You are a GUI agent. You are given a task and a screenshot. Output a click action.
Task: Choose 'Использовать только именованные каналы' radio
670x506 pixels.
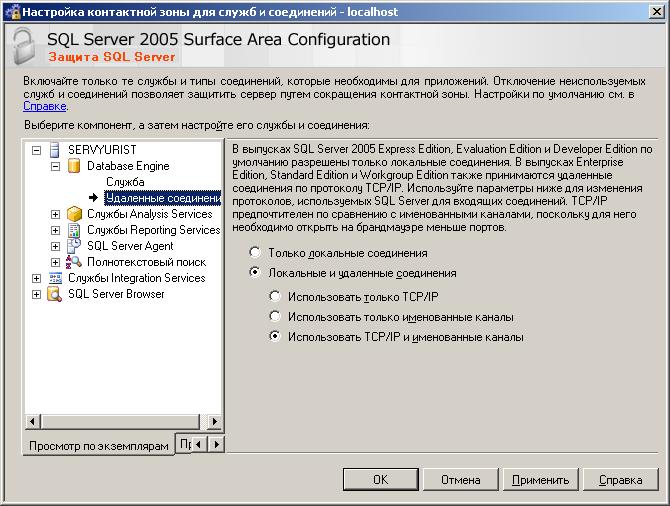pos(275,316)
